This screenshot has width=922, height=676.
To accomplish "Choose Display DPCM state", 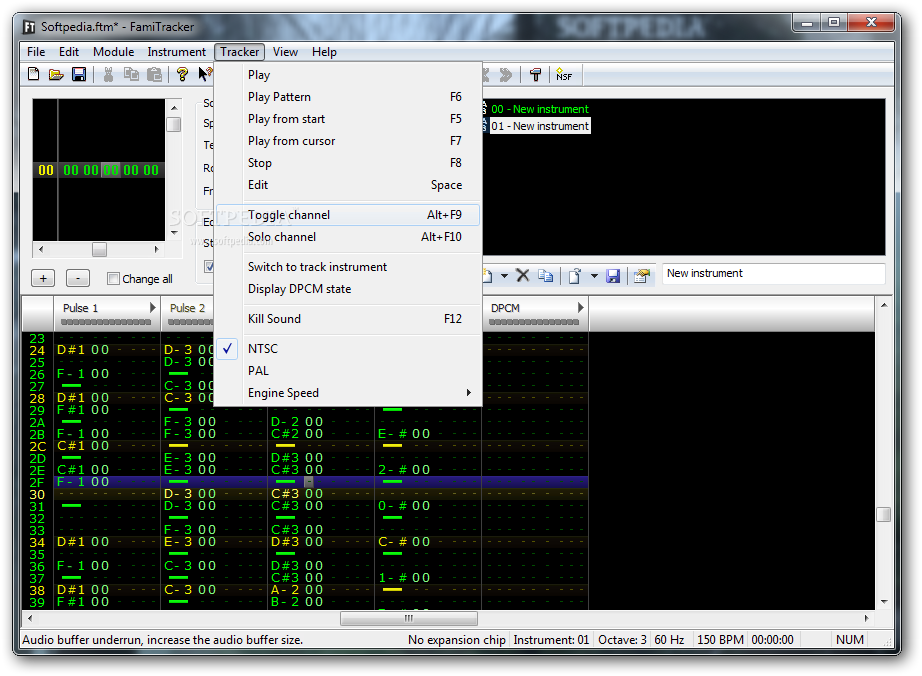I will click(348, 289).
